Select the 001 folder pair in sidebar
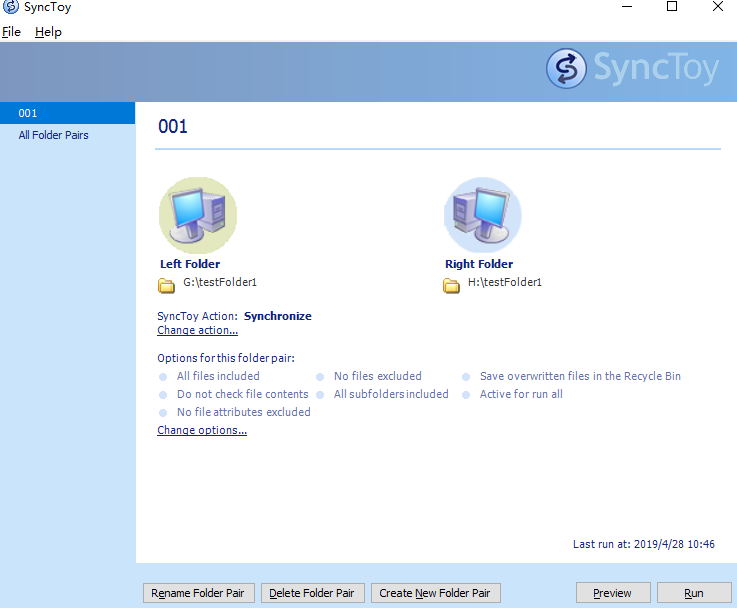 point(67,113)
